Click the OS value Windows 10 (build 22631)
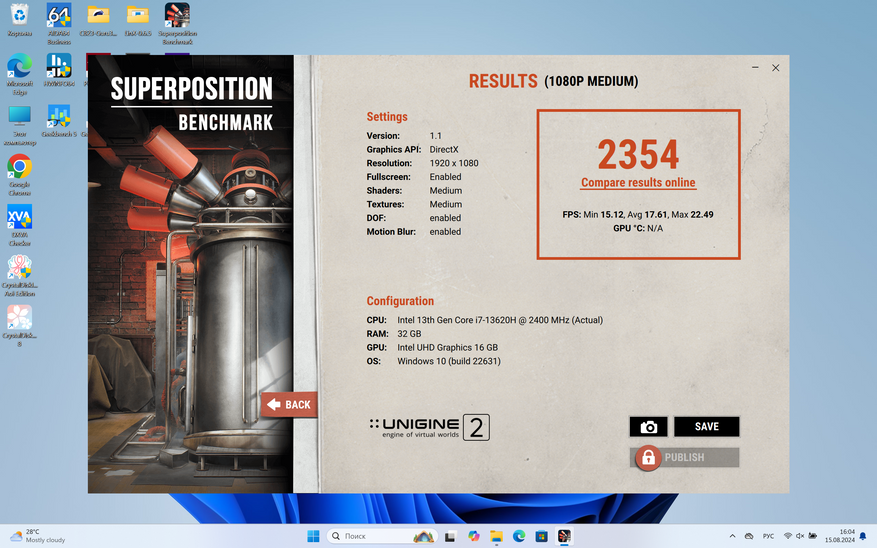Image resolution: width=877 pixels, height=548 pixels. [449, 361]
